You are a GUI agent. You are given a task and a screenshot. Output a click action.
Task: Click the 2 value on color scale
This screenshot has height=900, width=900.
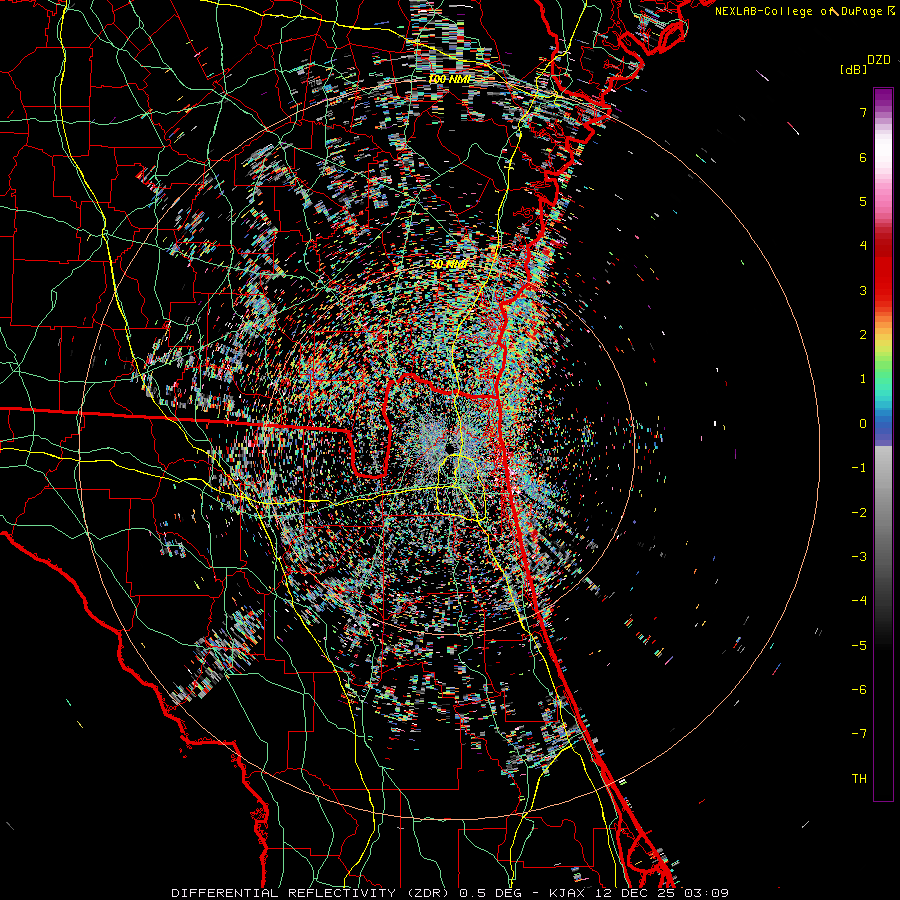point(863,335)
